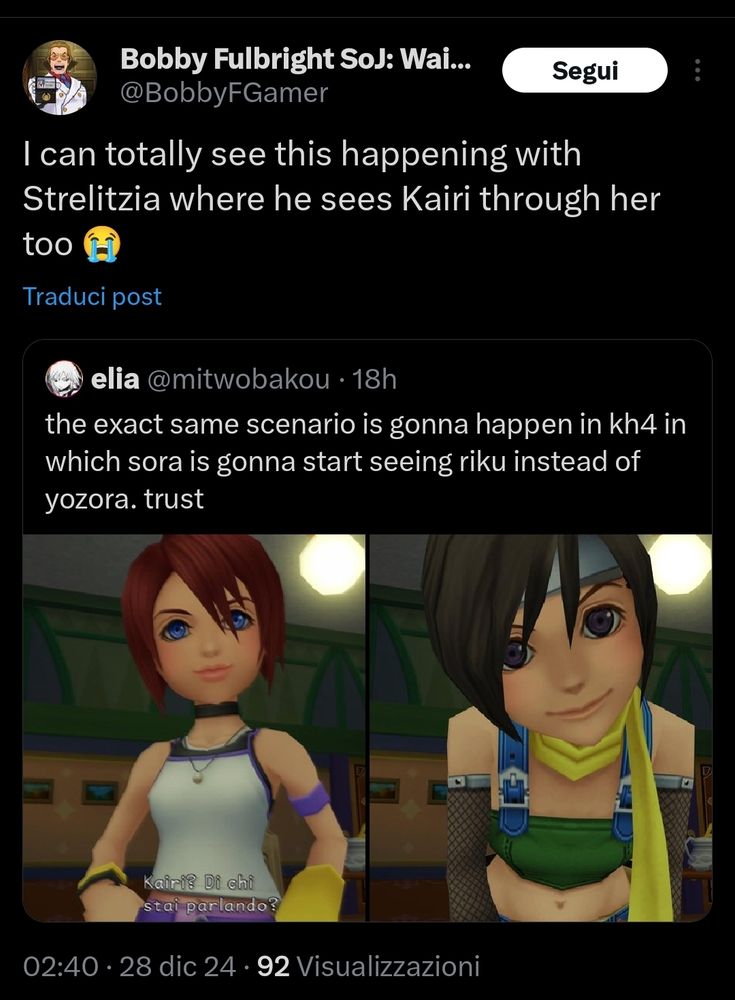Open the three-dot more options menu

(x=697, y=70)
